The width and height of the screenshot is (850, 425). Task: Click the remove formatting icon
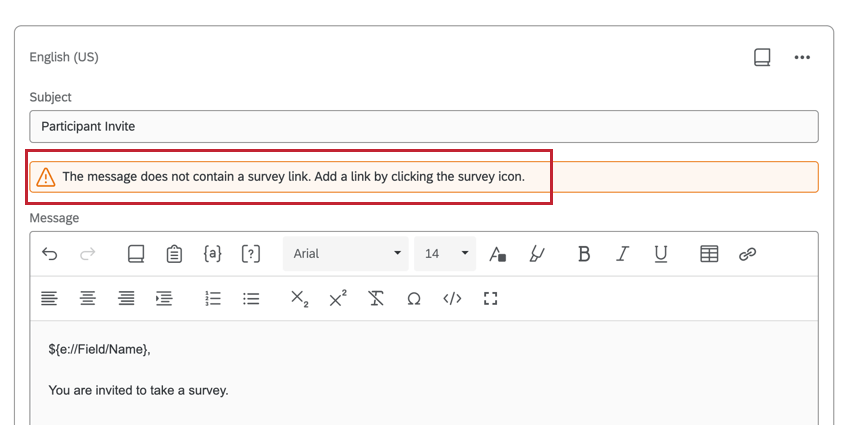376,298
